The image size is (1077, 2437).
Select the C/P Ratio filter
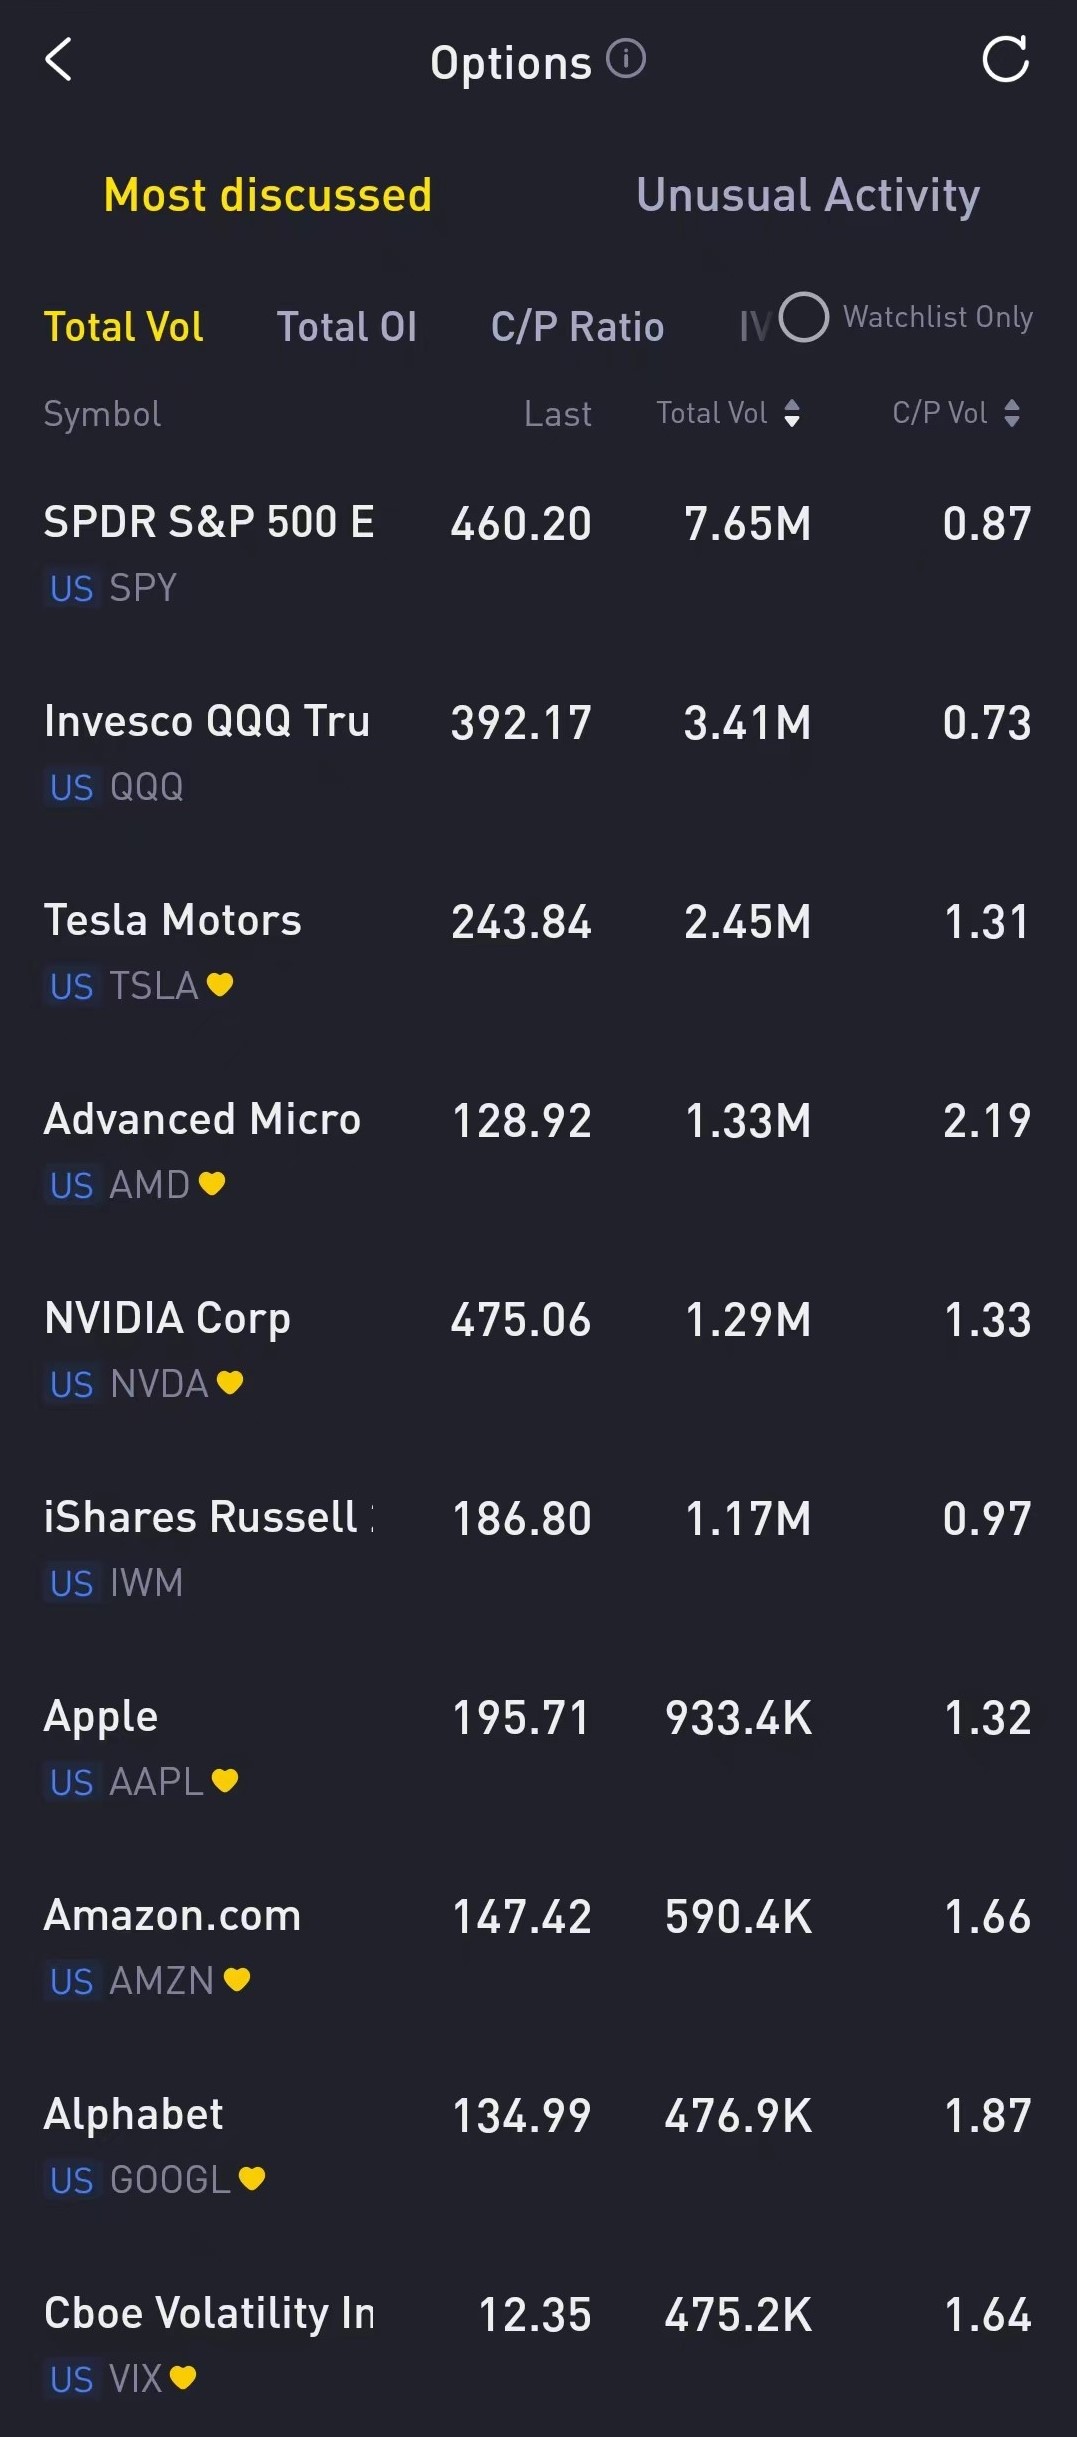point(577,327)
